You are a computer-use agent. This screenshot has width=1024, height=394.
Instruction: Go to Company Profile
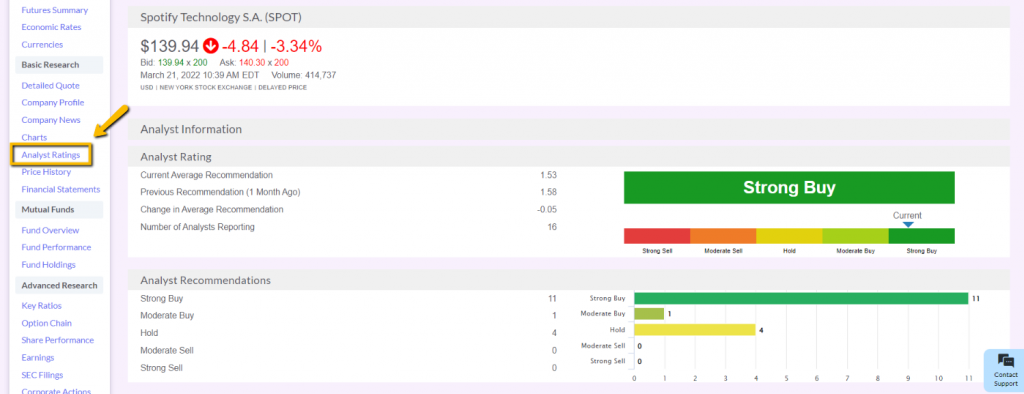[x=53, y=103]
